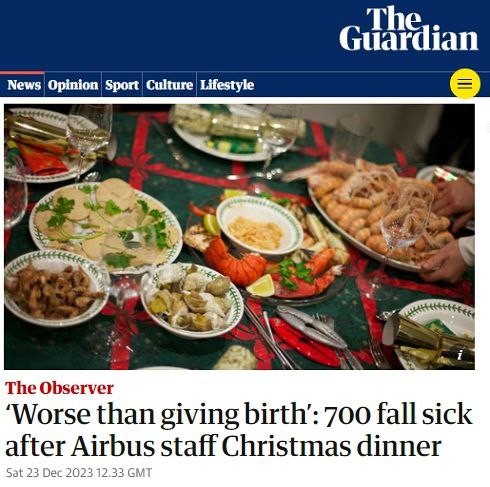Open the yellow hamburger menu
This screenshot has width=490, height=487.
(x=465, y=83)
